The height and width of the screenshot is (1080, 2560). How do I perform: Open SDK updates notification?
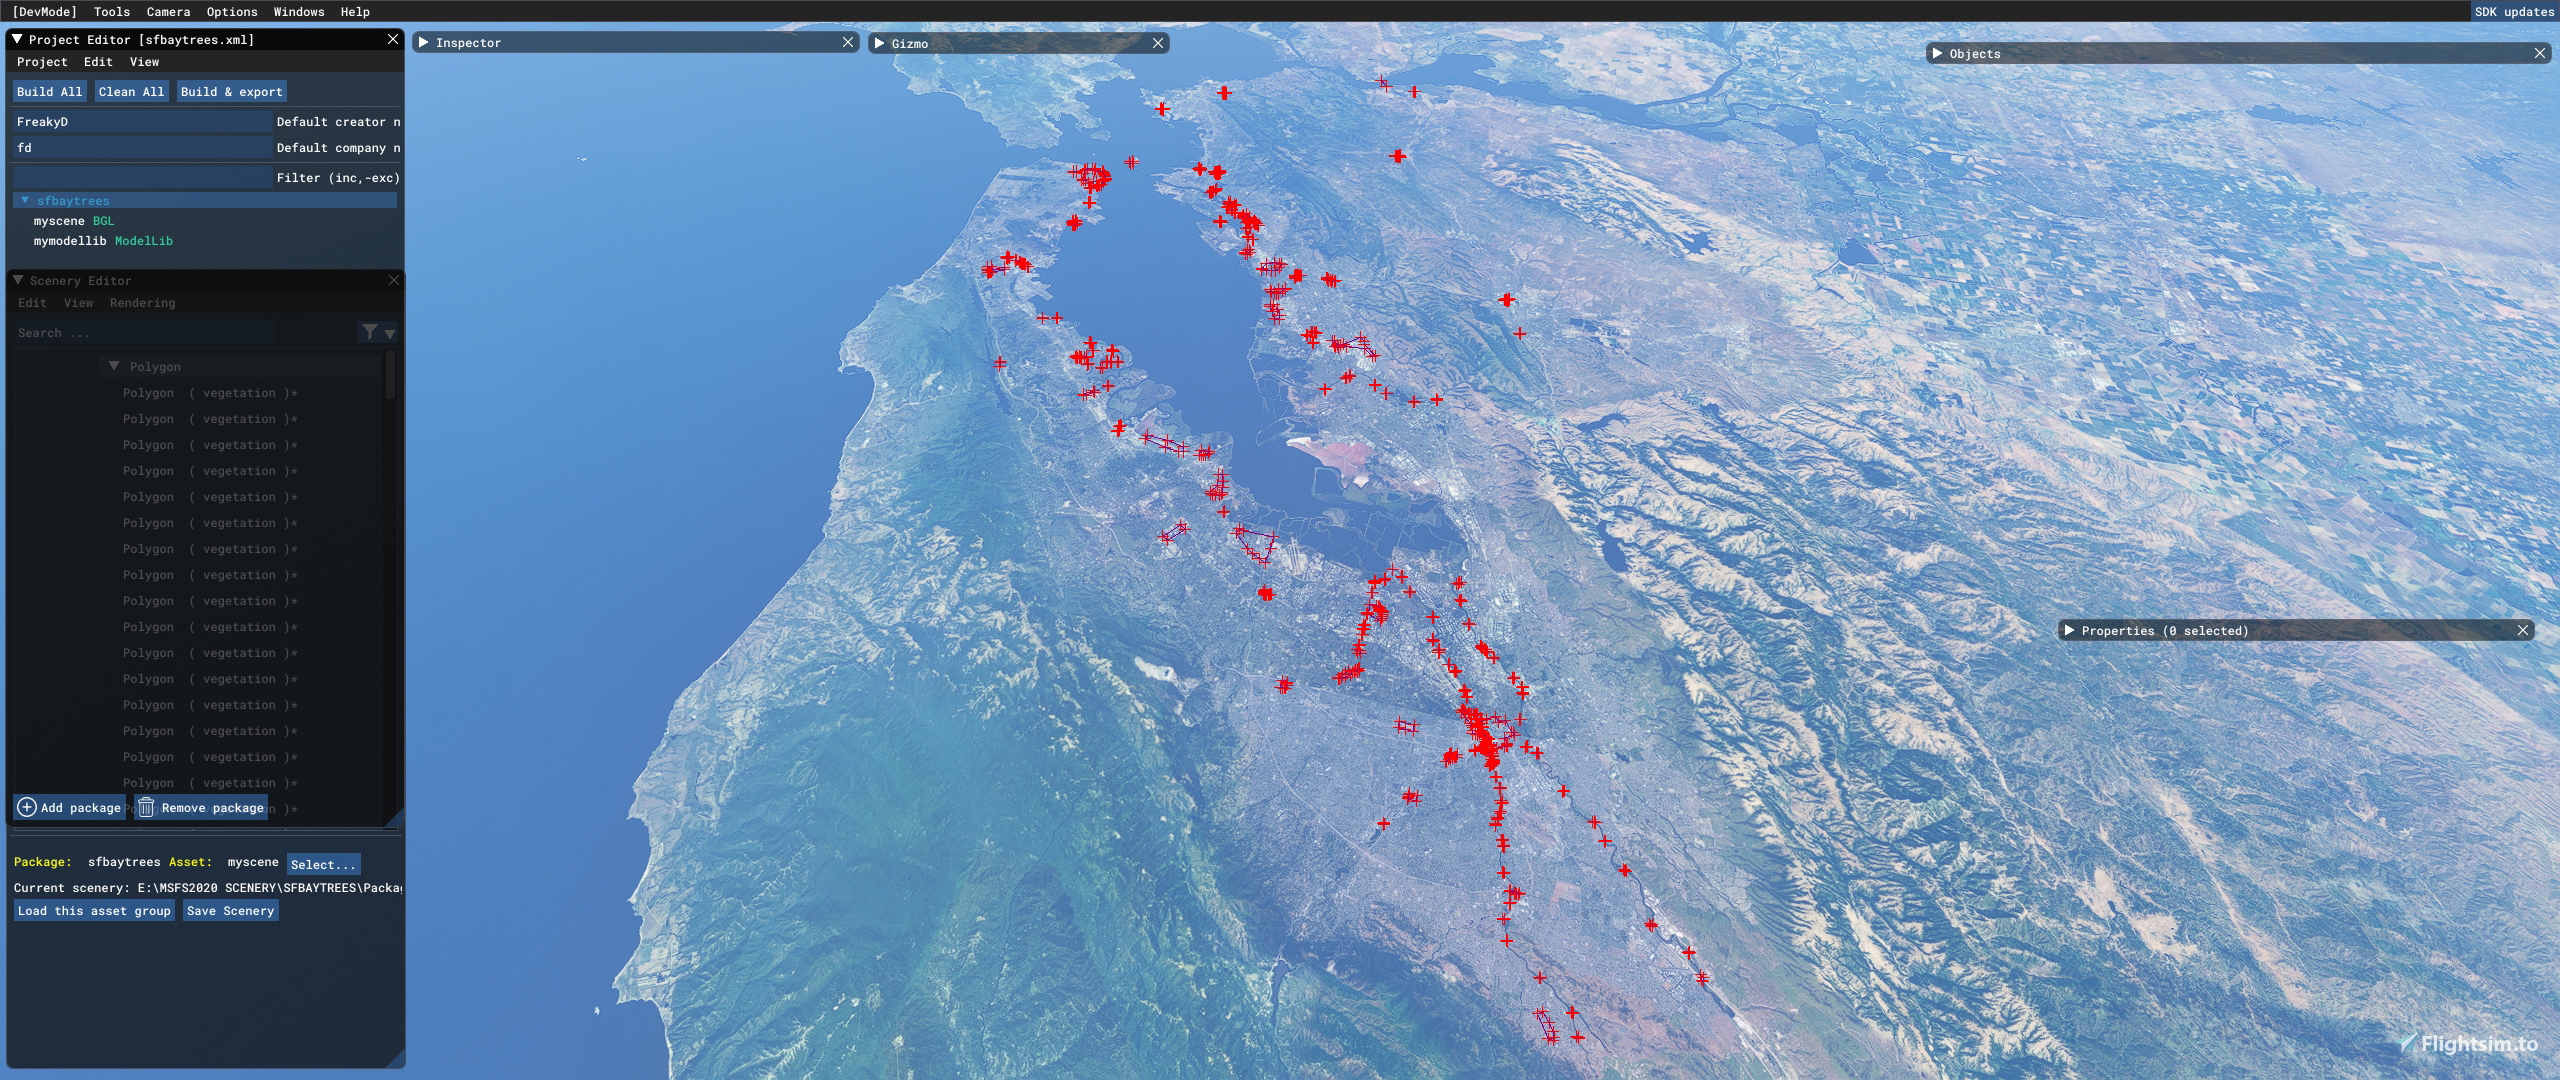pyautogui.click(x=2514, y=11)
